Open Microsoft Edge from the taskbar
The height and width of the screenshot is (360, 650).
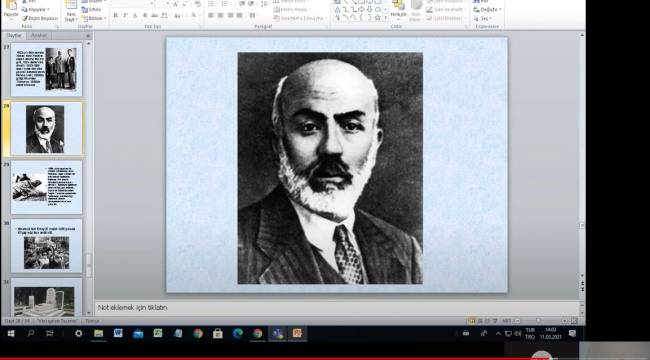(238, 333)
